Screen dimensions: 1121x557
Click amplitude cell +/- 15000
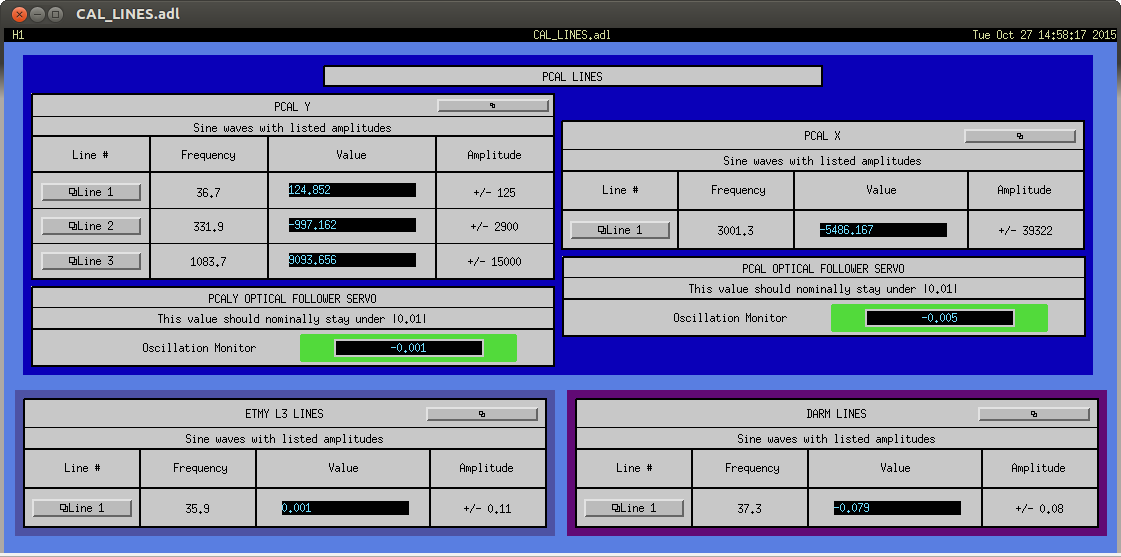[495, 261]
